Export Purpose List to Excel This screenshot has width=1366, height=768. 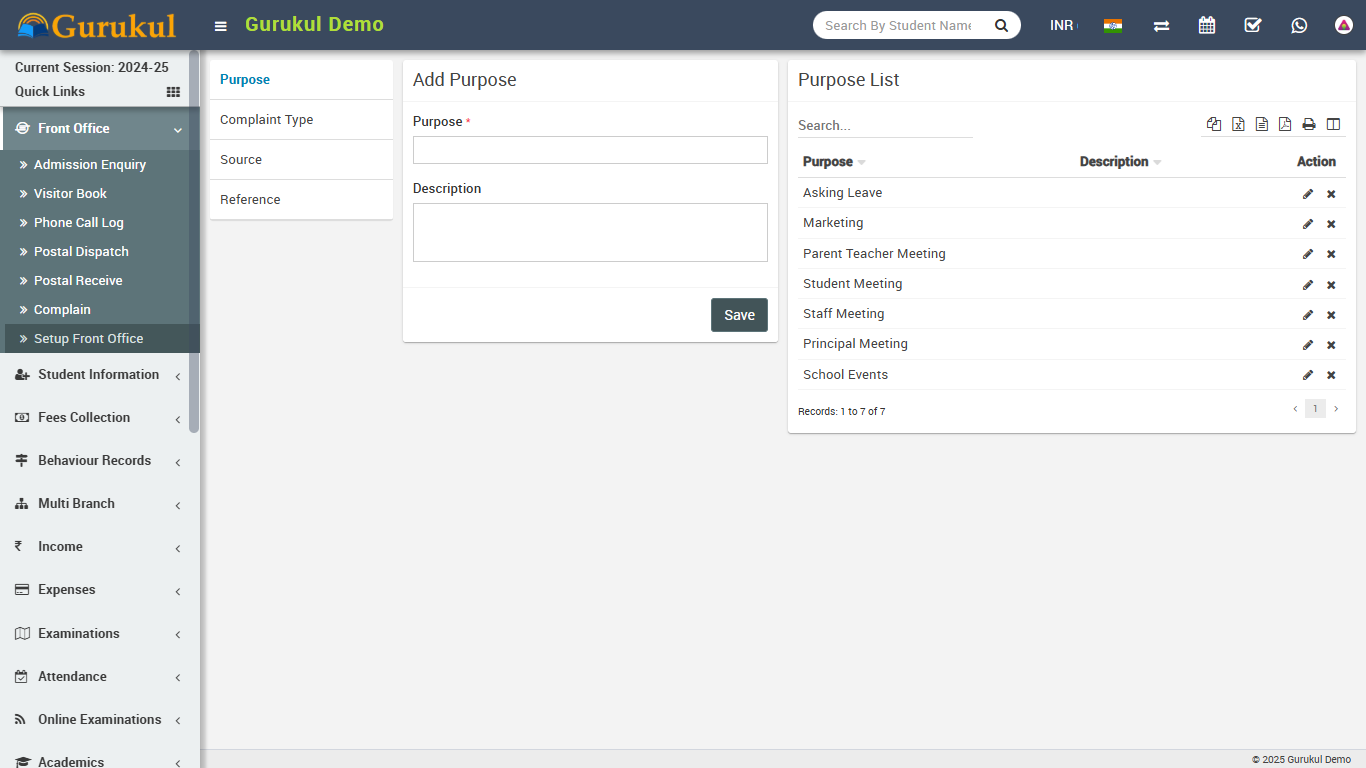(1238, 124)
